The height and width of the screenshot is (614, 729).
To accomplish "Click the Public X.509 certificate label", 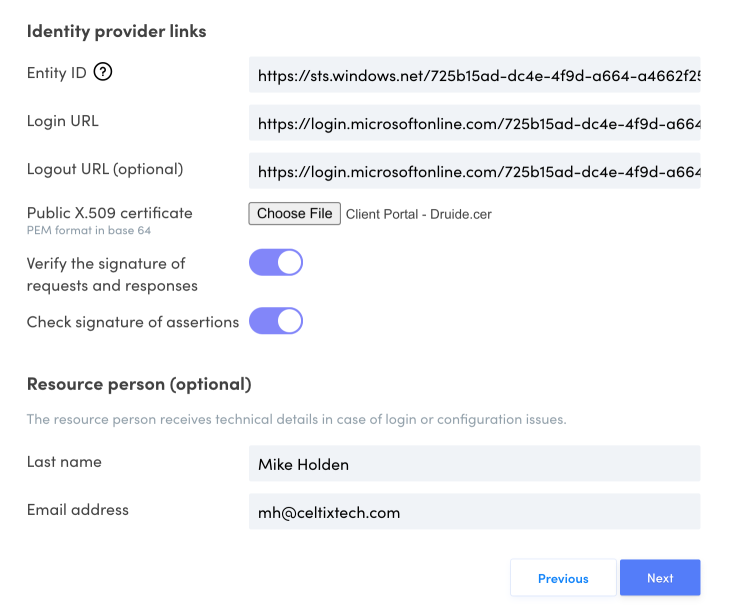I will 109,213.
